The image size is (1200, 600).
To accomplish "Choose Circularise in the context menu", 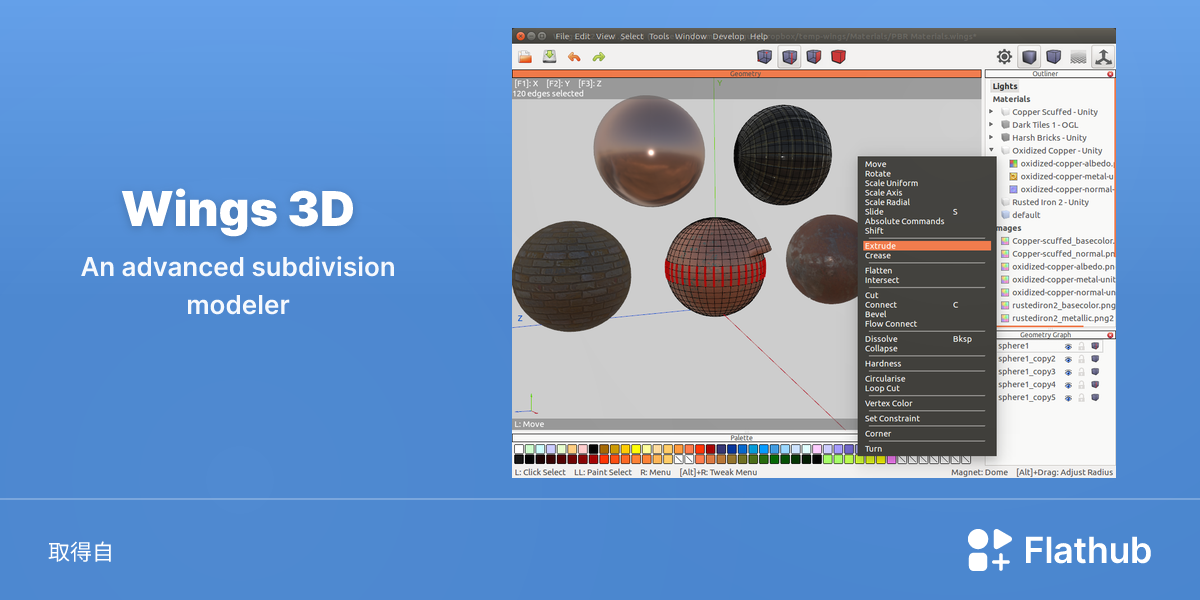I will pos(885,379).
